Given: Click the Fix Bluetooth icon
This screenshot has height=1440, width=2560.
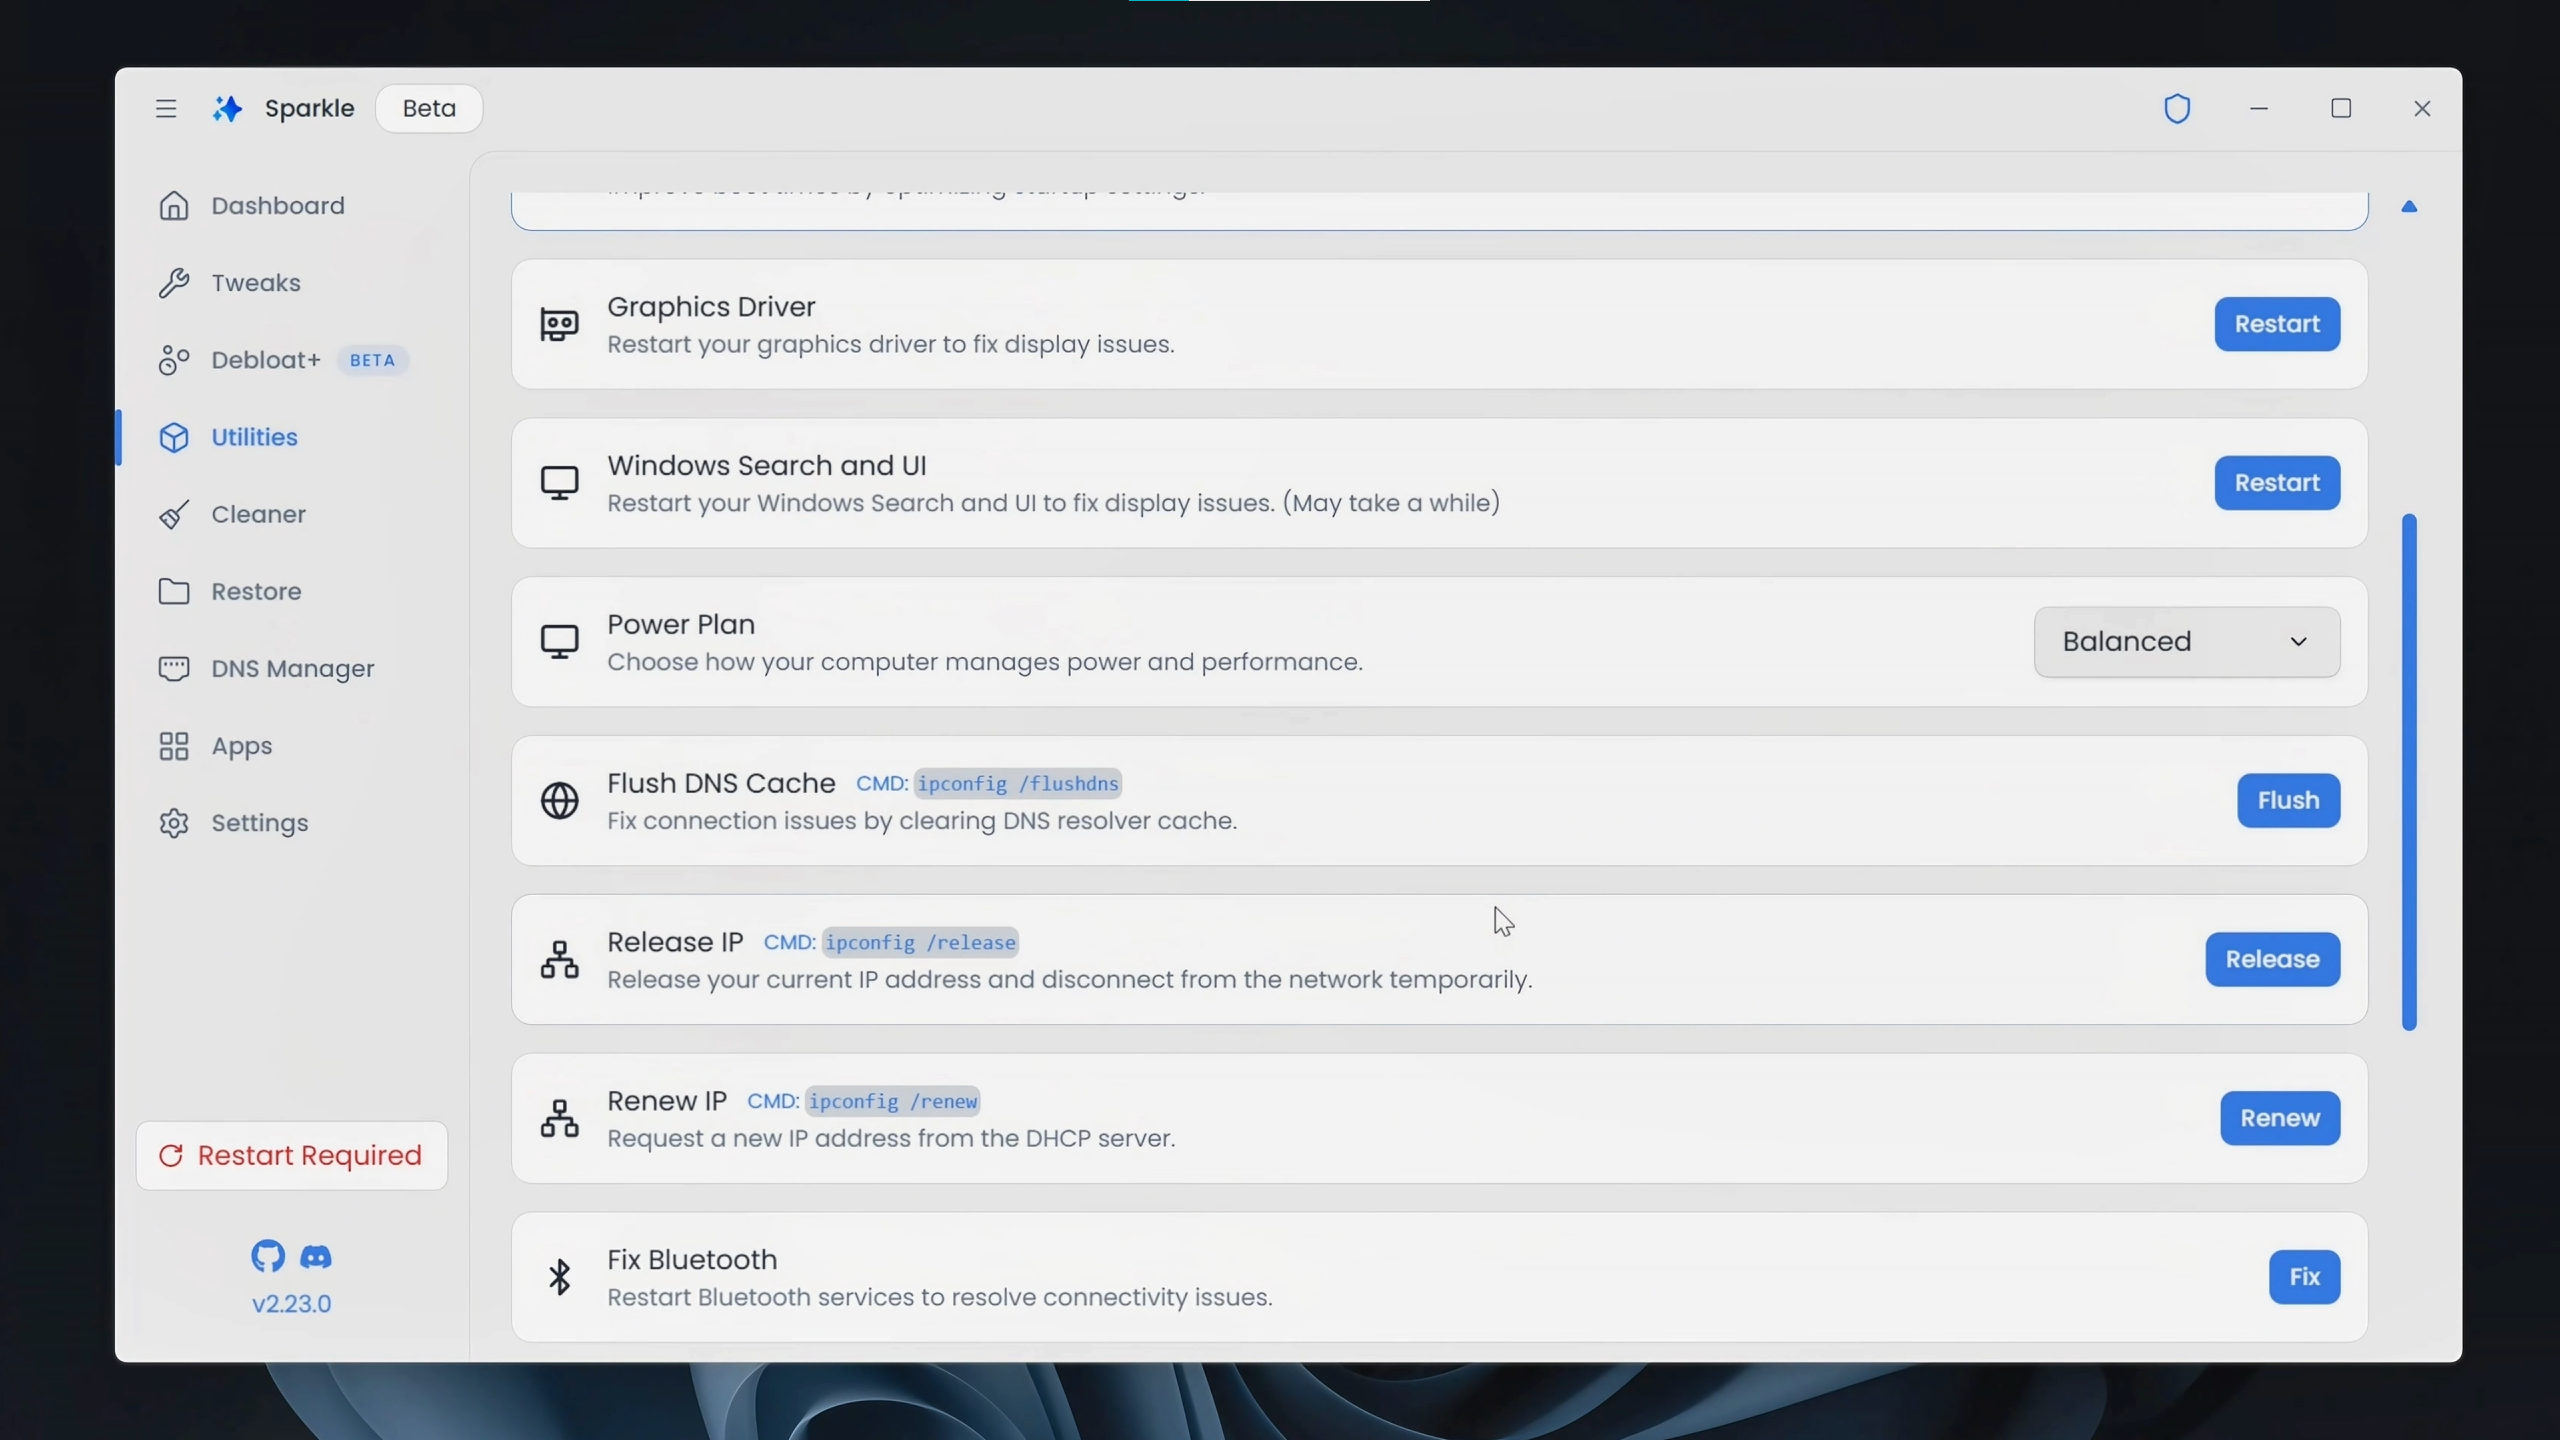Looking at the screenshot, I should point(560,1277).
